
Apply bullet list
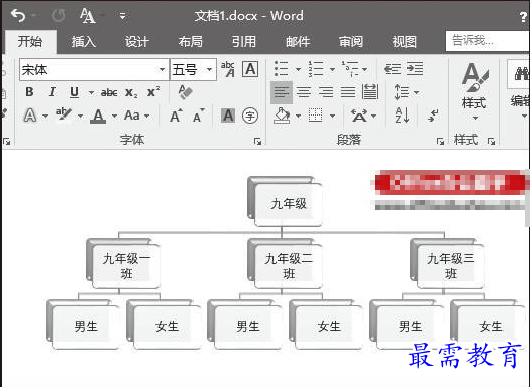[282, 69]
